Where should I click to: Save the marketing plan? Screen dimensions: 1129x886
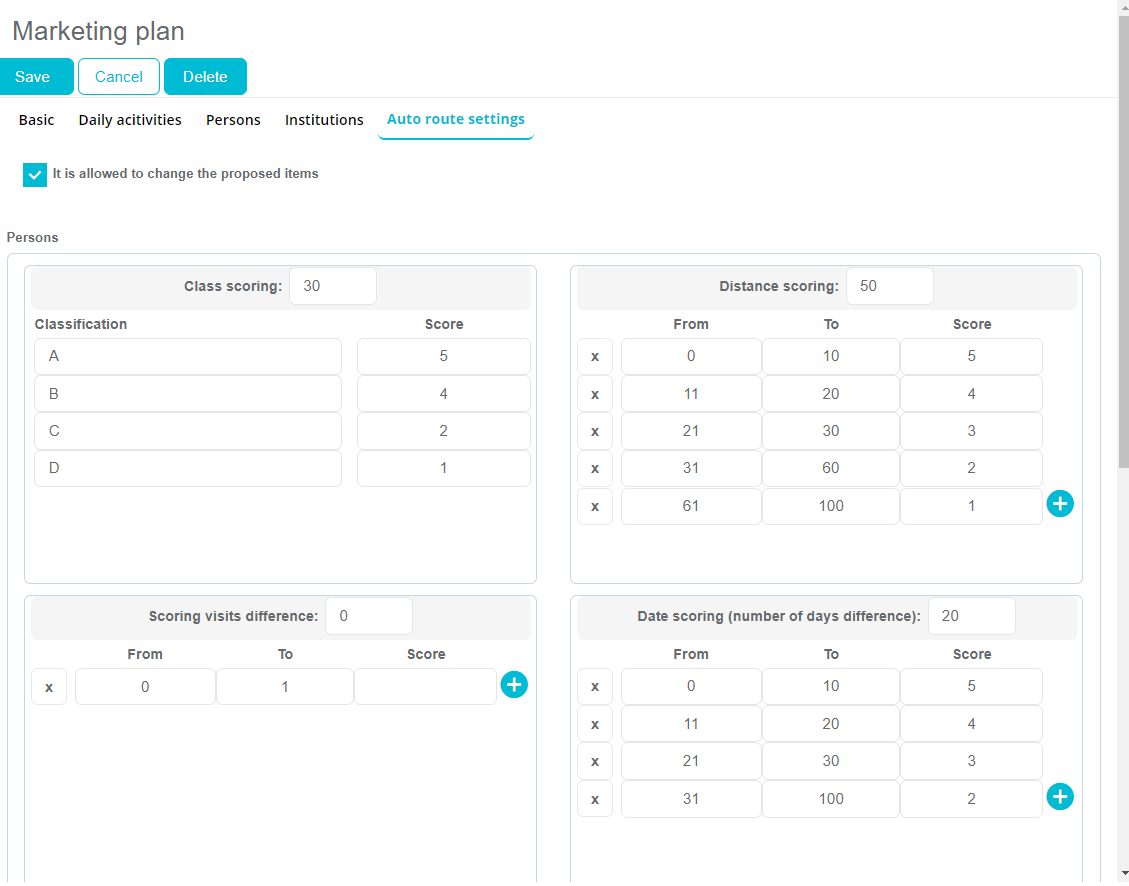point(33,77)
